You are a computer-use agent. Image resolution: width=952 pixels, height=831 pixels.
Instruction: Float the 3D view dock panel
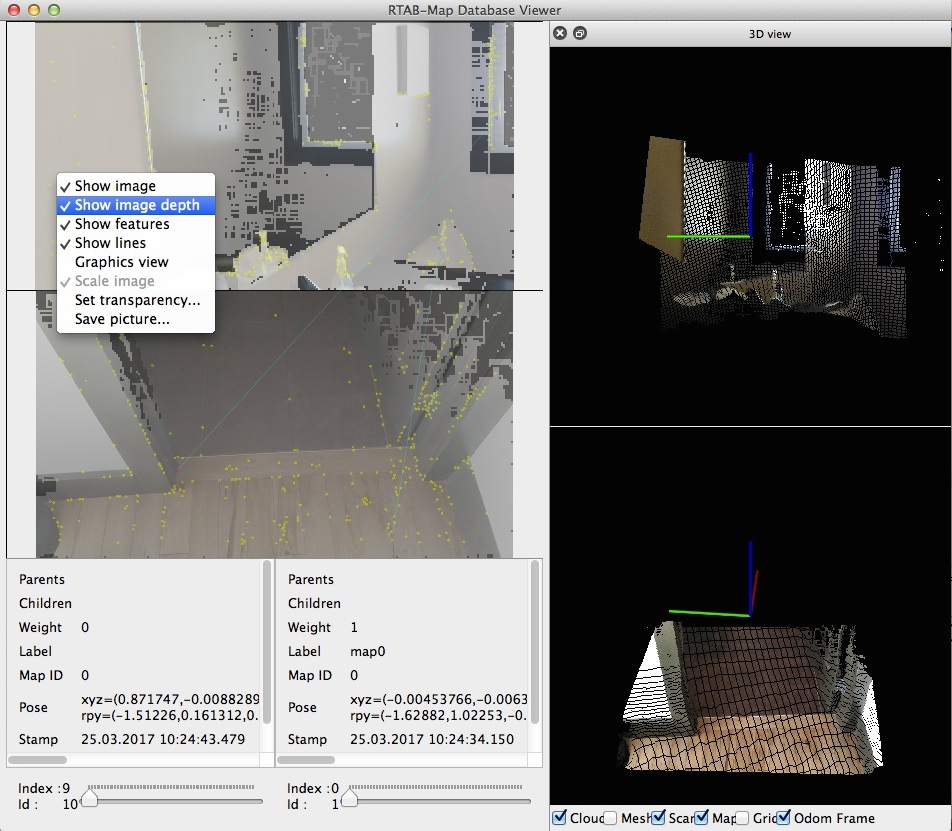pos(580,33)
